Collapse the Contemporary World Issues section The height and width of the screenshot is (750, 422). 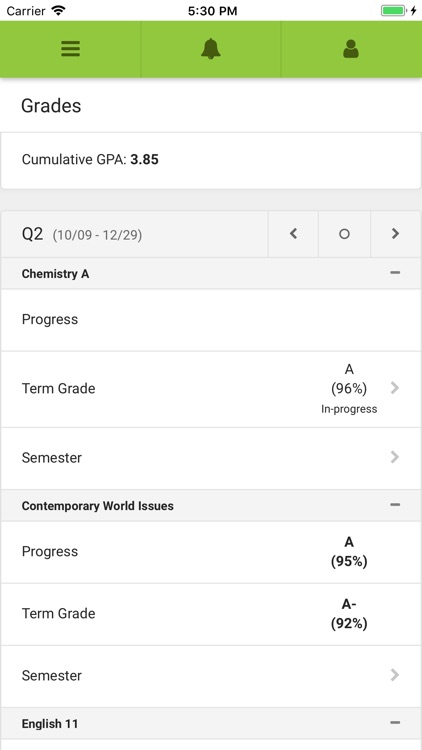point(395,505)
